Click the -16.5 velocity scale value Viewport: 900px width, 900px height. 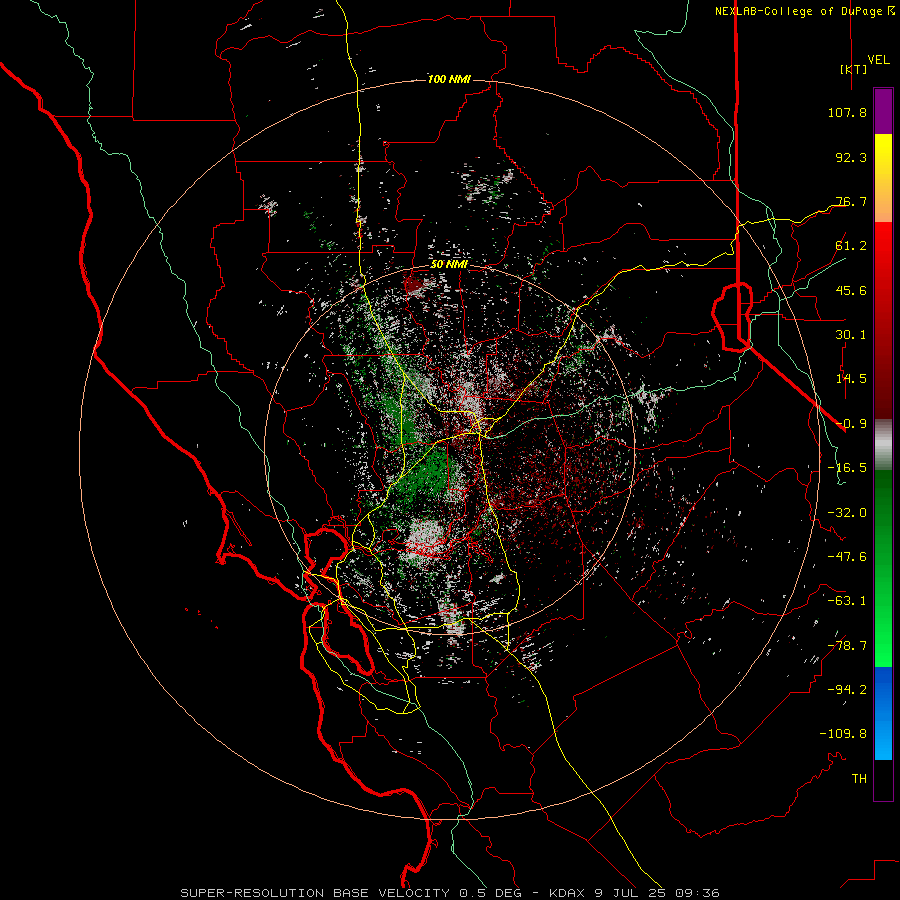847,468
